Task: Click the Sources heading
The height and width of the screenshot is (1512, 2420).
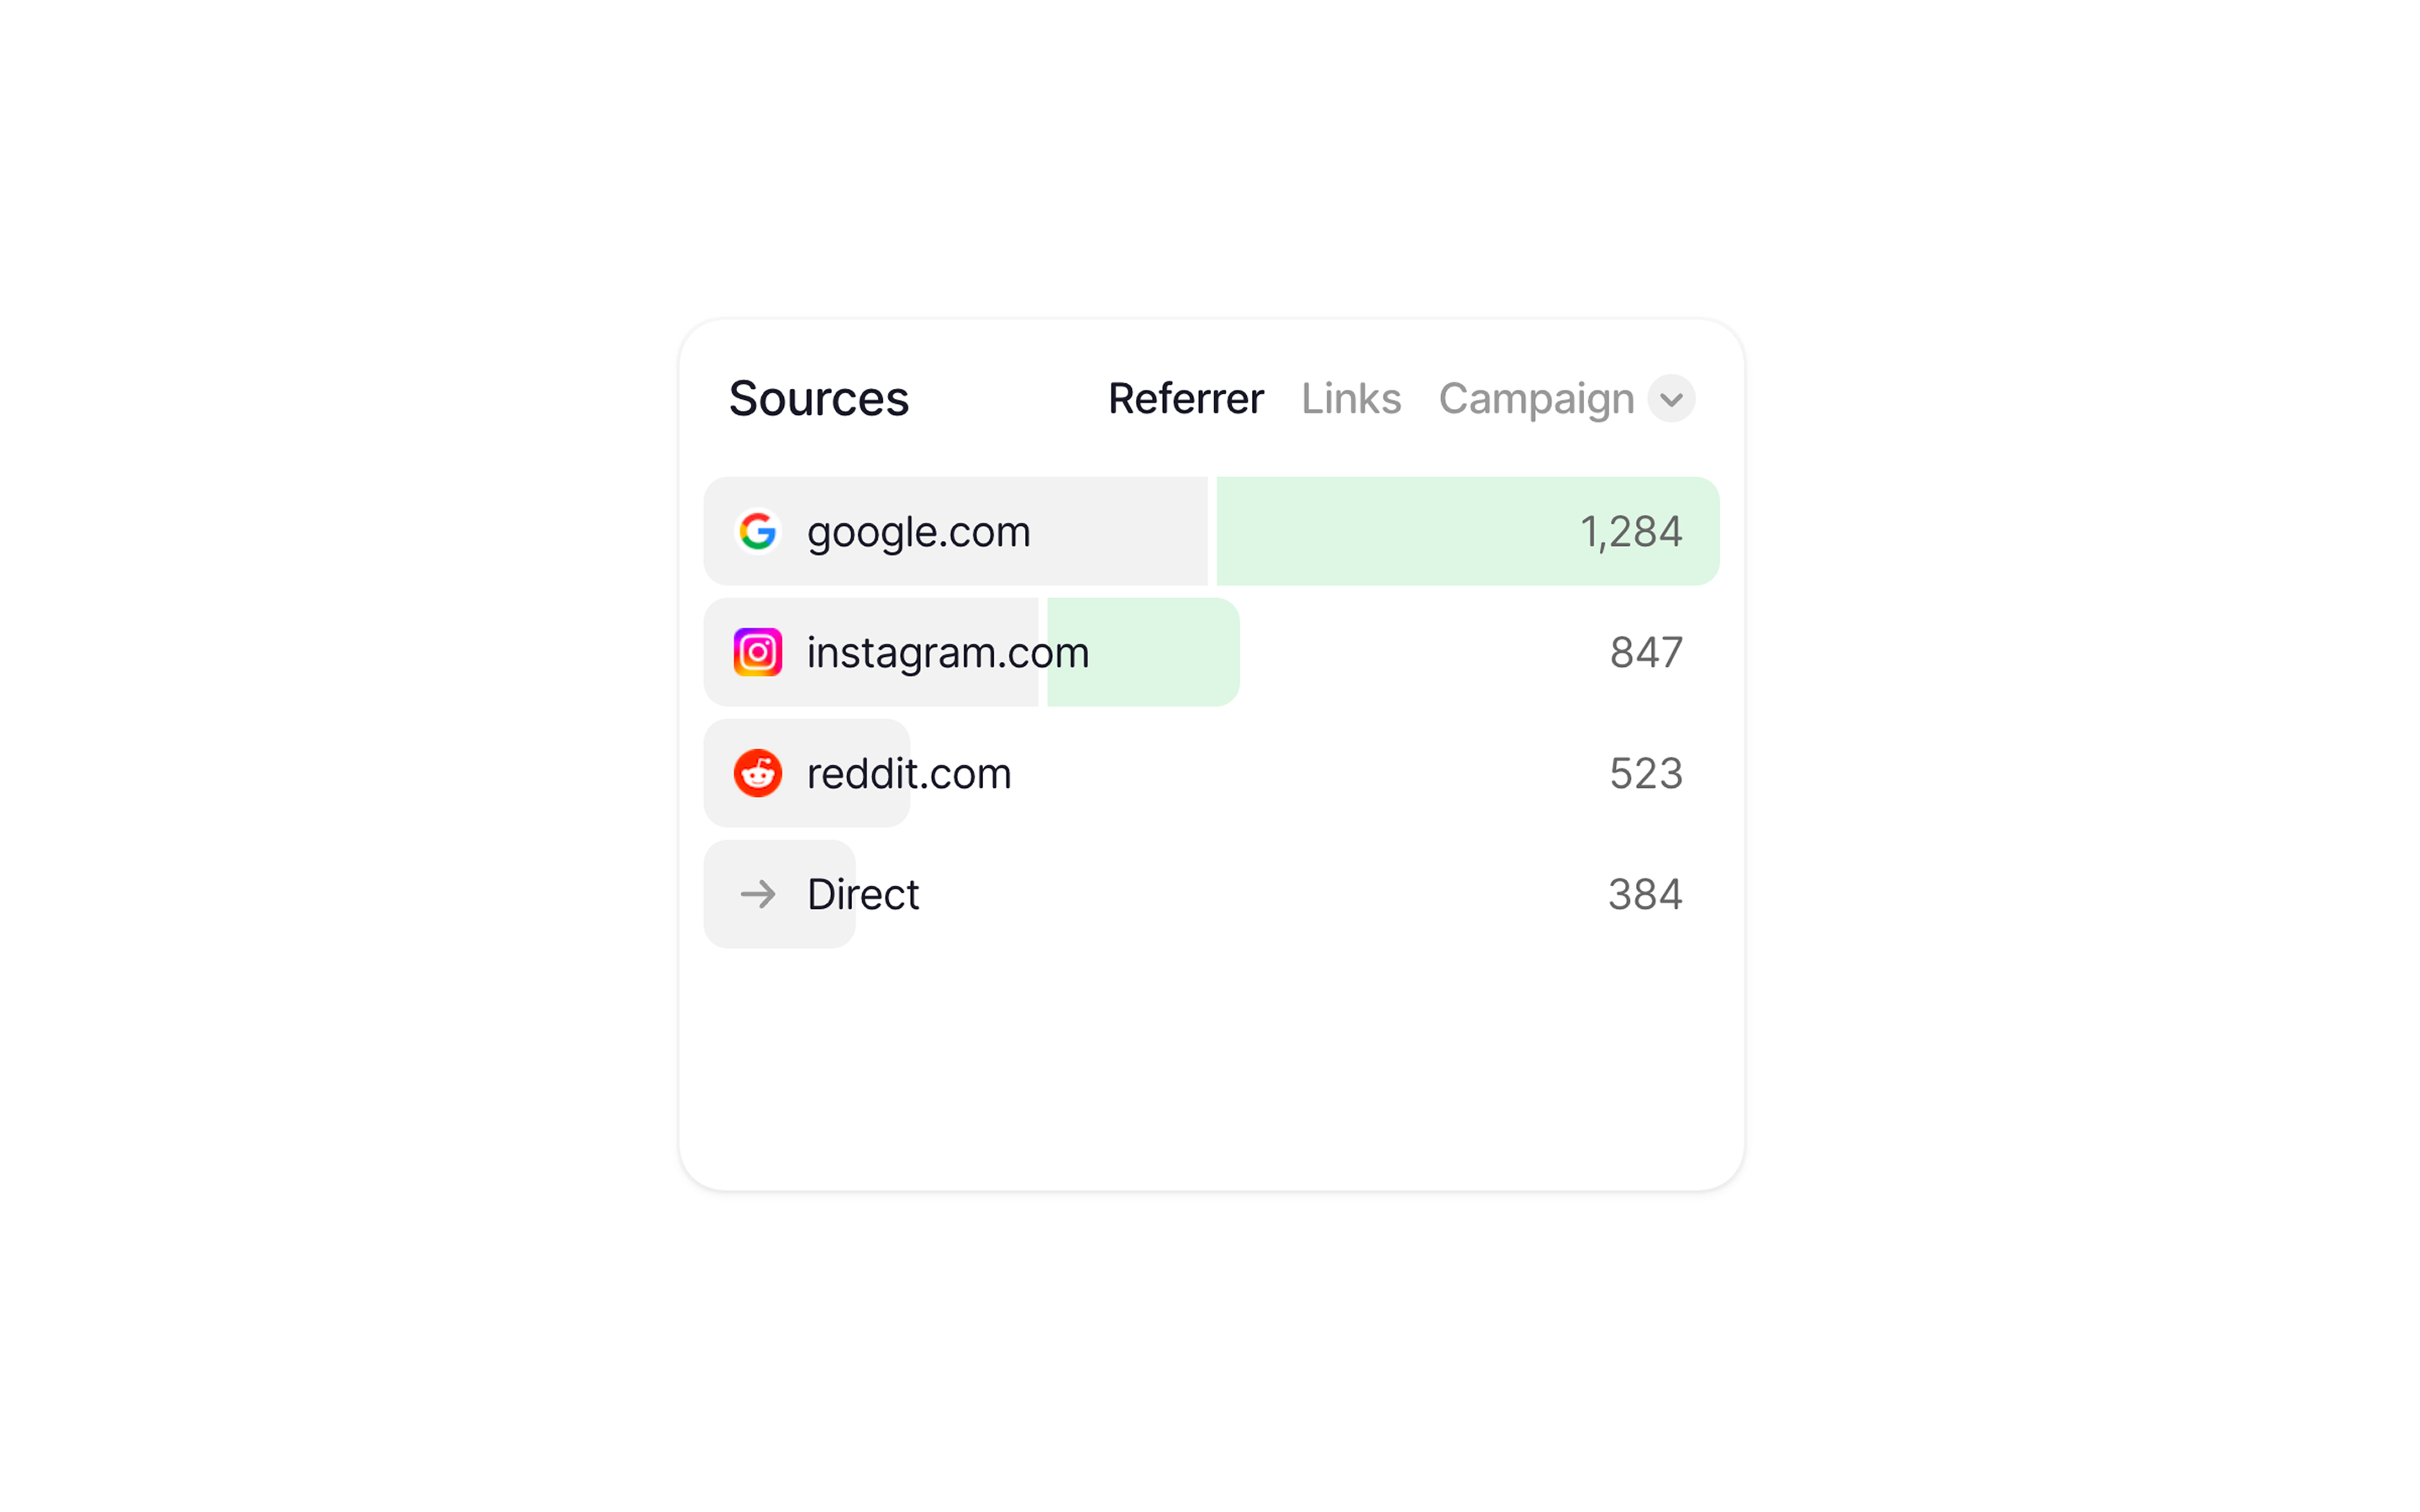Action: (x=818, y=399)
